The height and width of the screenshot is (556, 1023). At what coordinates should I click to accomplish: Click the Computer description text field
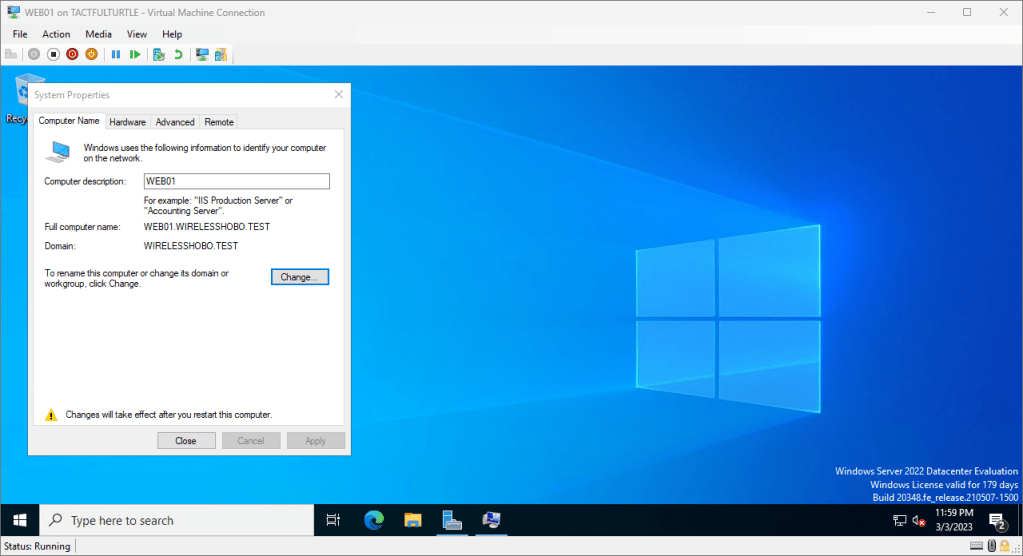click(x=236, y=181)
